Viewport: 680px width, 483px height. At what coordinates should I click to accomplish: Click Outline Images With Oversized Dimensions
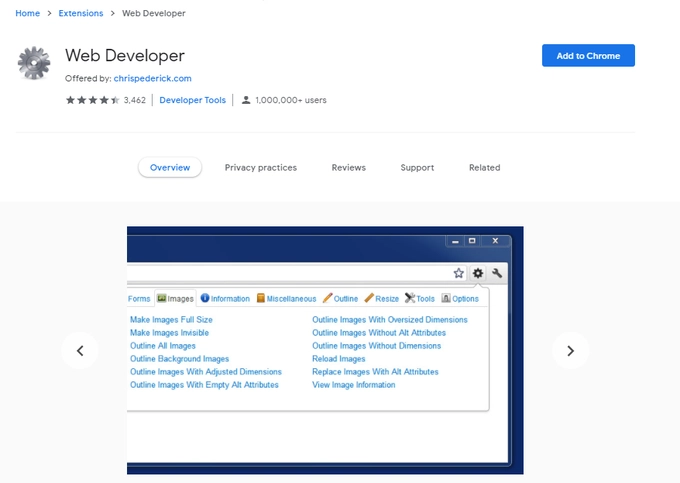point(390,320)
